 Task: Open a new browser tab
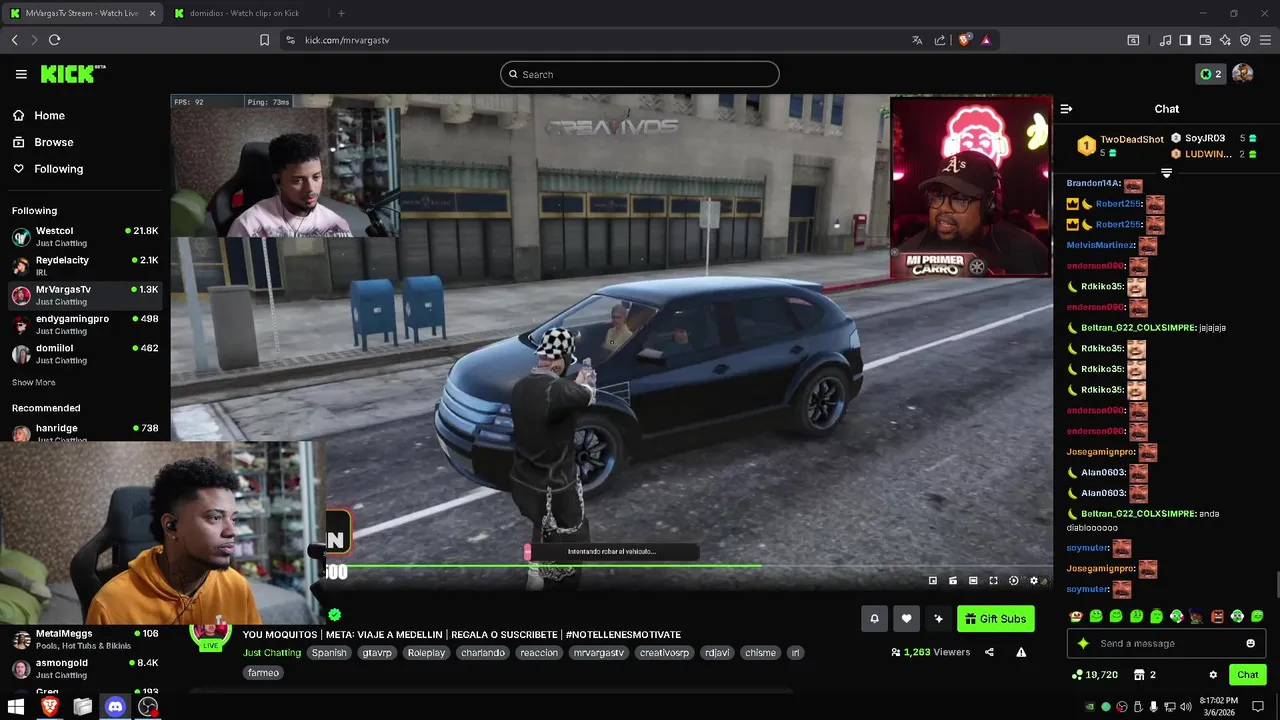[341, 13]
